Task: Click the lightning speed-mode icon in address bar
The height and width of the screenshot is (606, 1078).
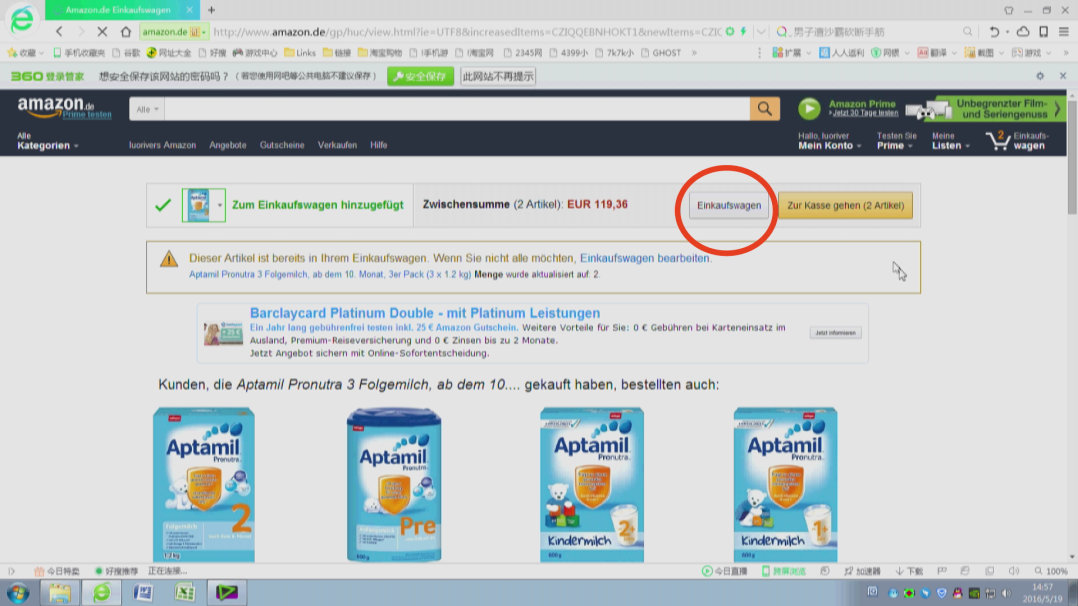Action: click(743, 32)
